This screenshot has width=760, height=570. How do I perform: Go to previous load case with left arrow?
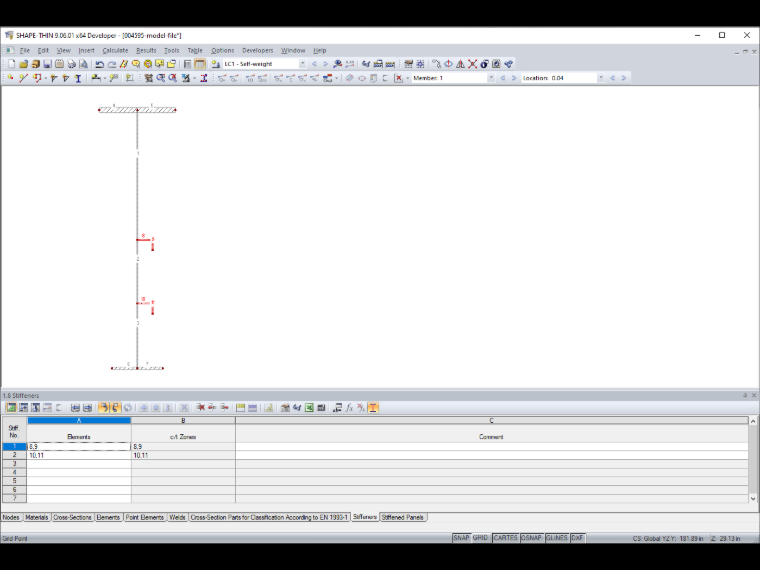pos(314,64)
